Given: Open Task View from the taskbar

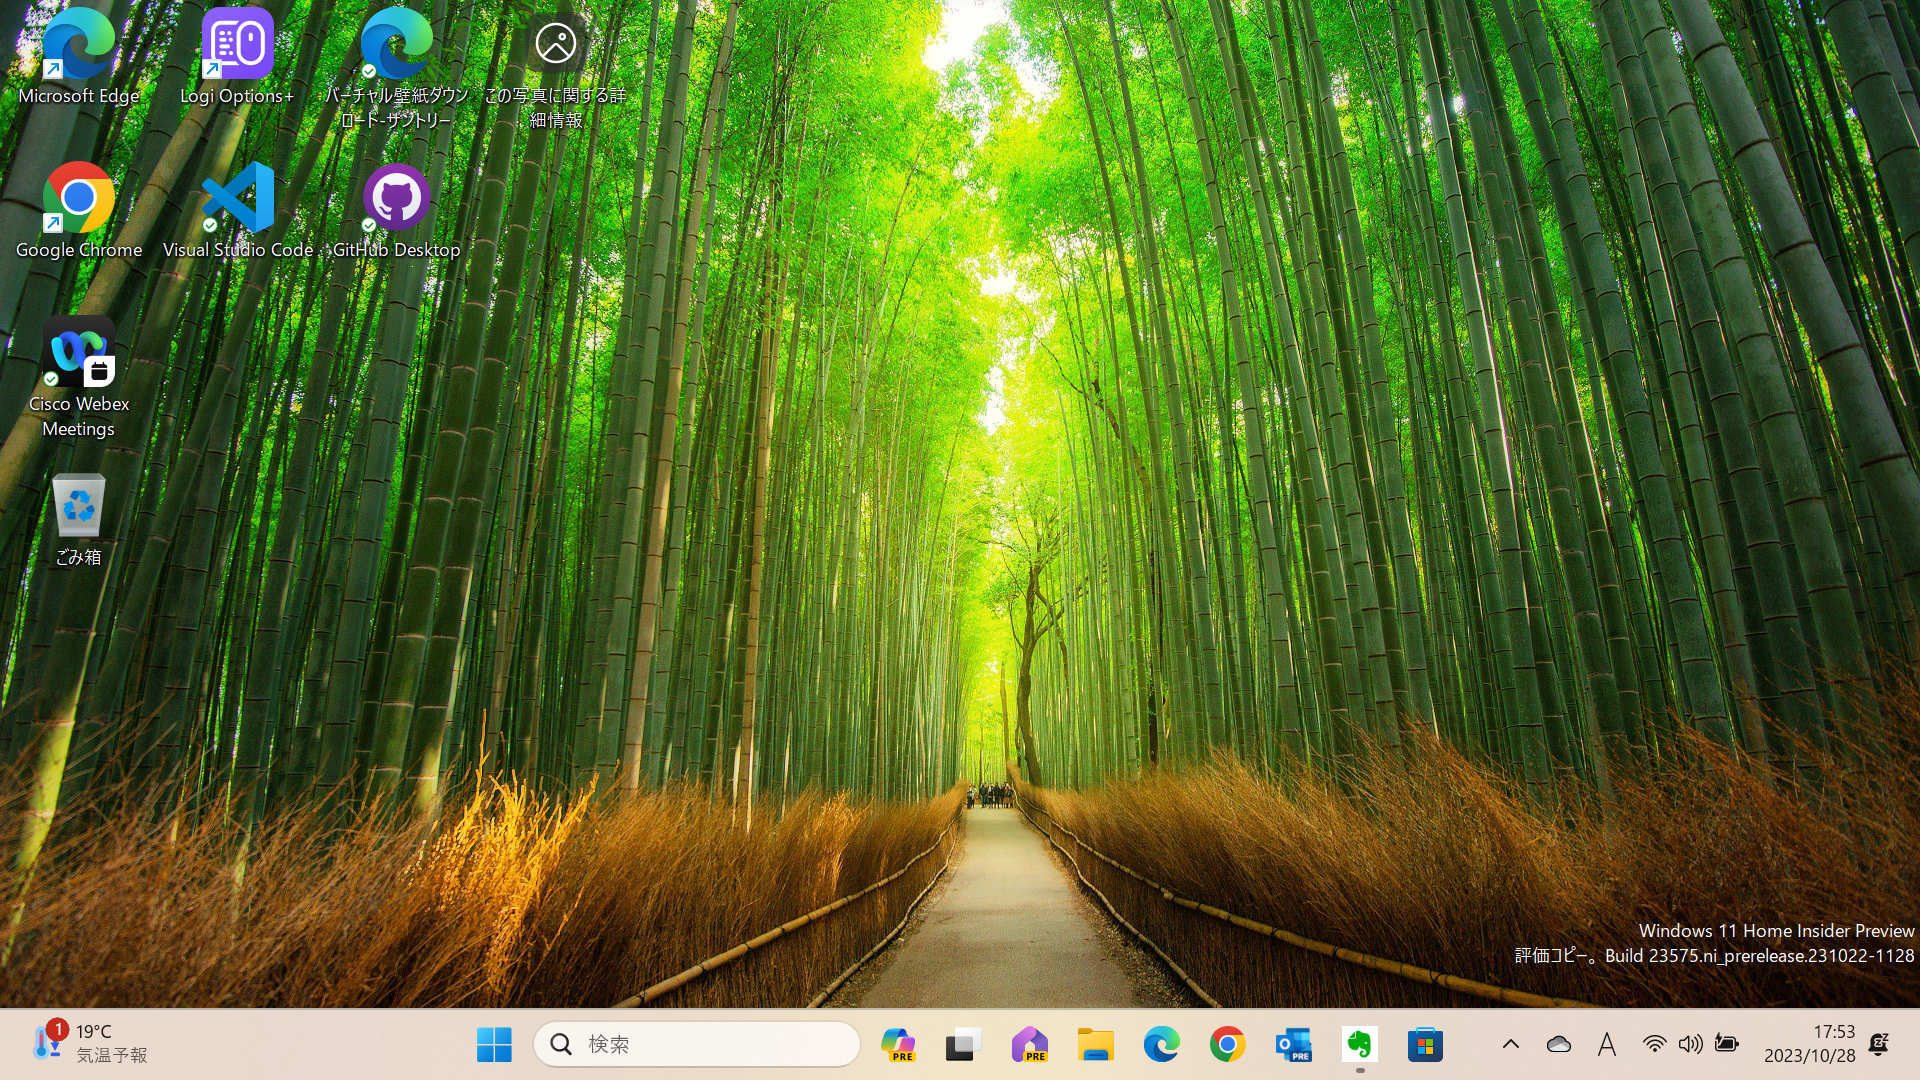Looking at the screenshot, I should [963, 1045].
